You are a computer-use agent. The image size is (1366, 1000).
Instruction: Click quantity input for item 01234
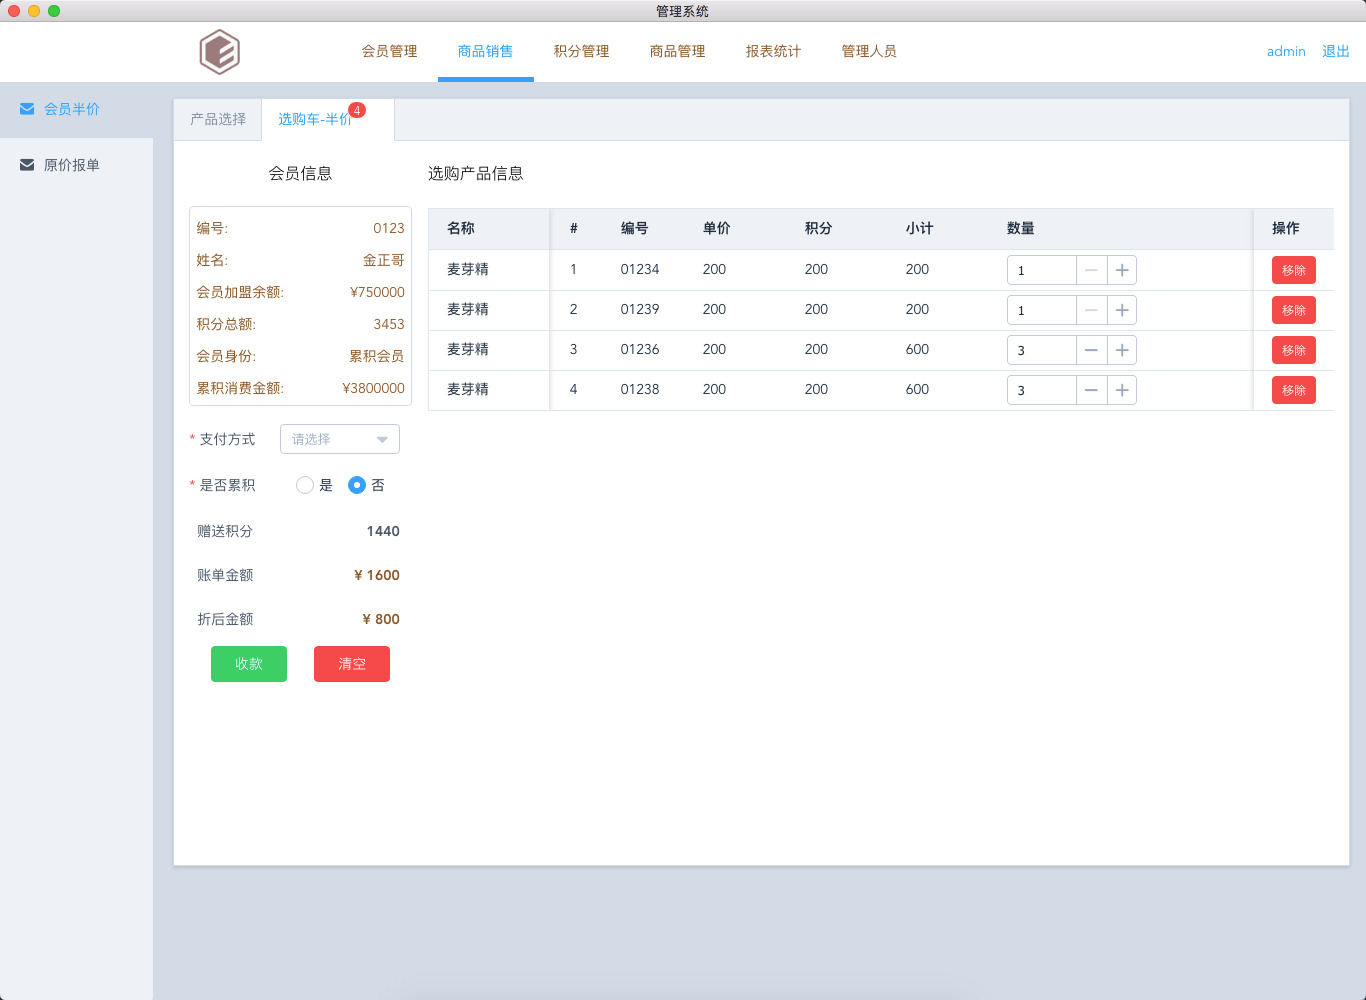[1041, 270]
